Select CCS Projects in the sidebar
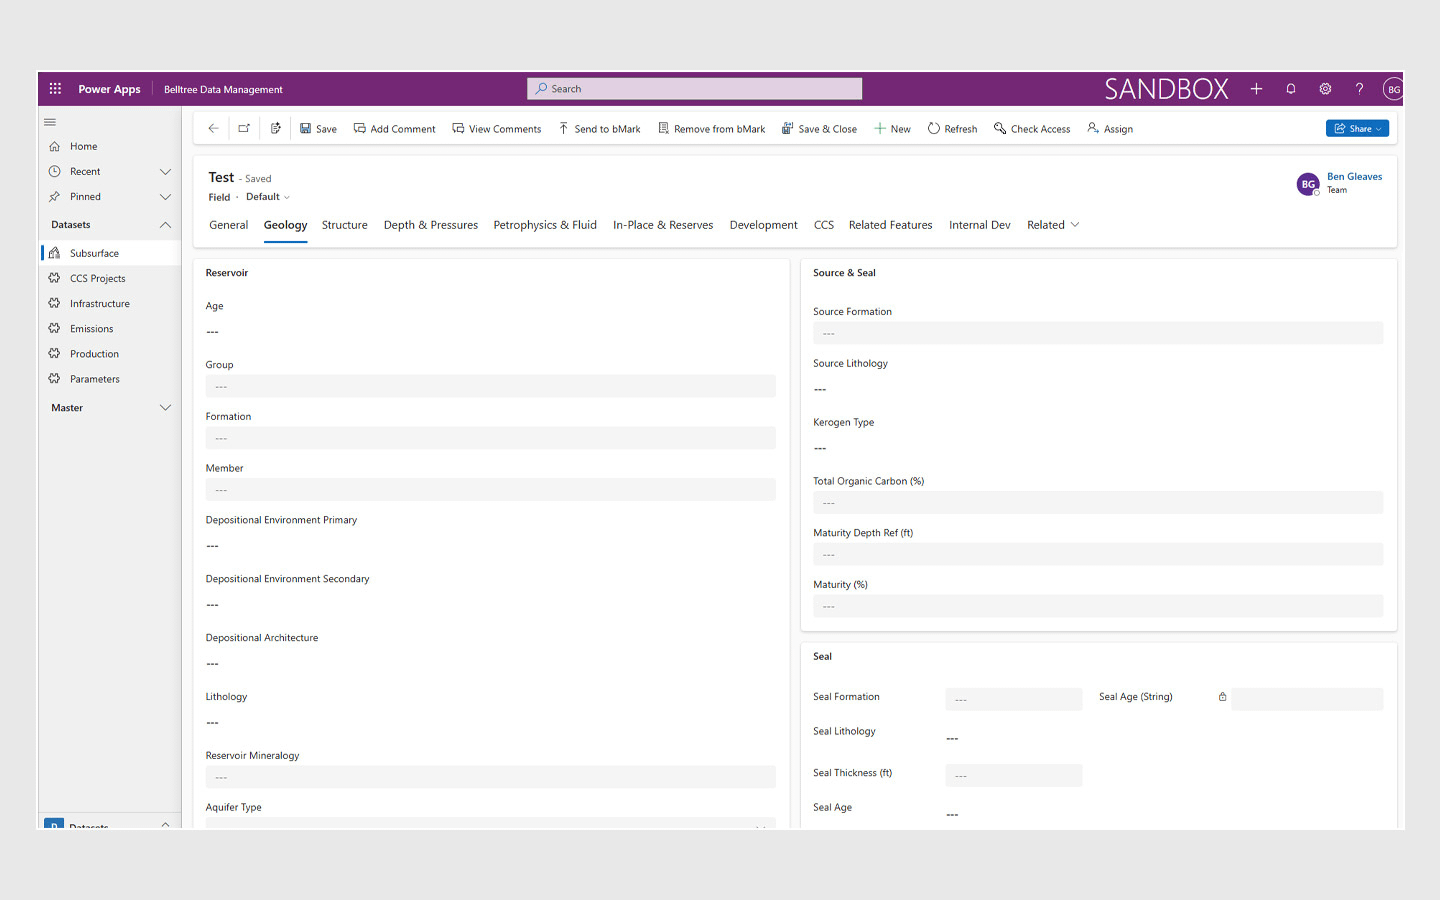 tap(97, 279)
